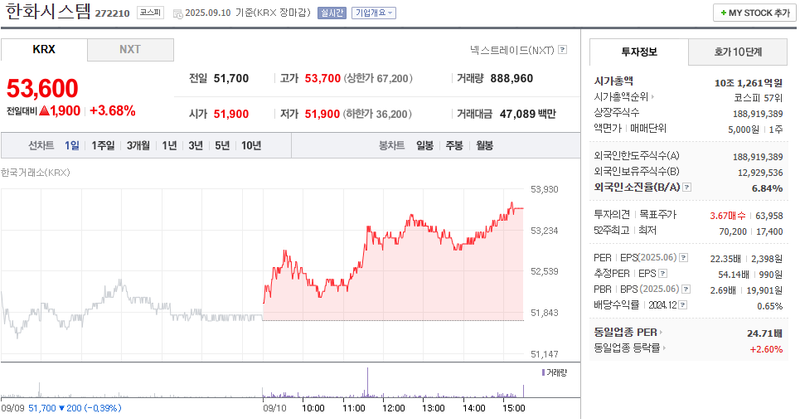Click the 11:00 marker on the time axis
Image resolution: width=800 pixels, height=419 pixels.
coord(354,408)
